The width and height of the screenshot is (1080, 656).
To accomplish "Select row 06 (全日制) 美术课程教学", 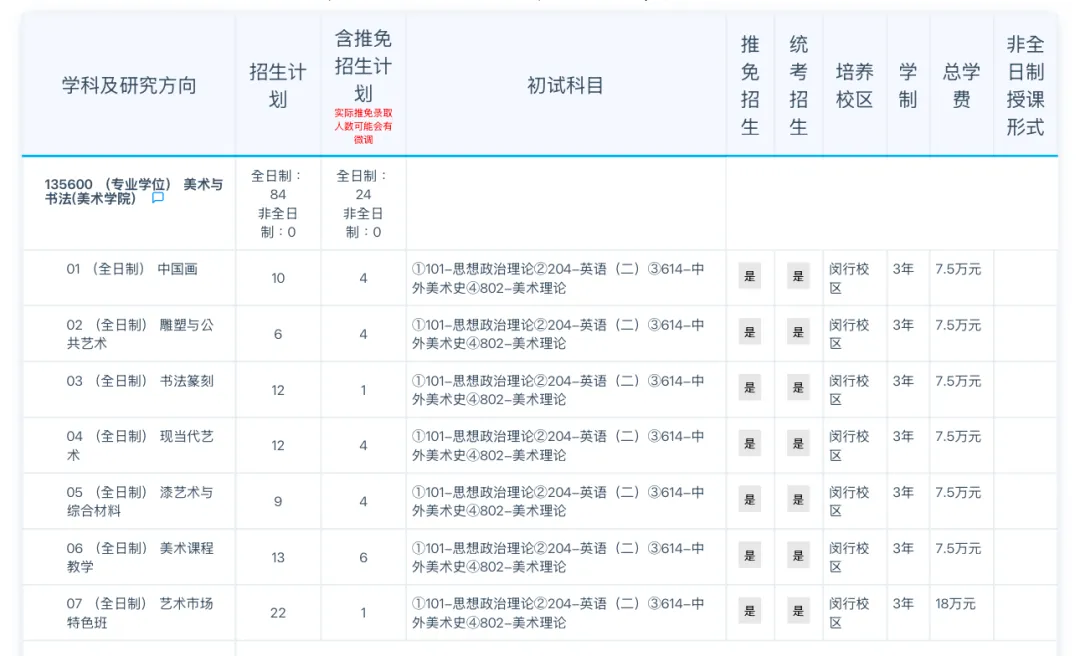I will [540, 557].
